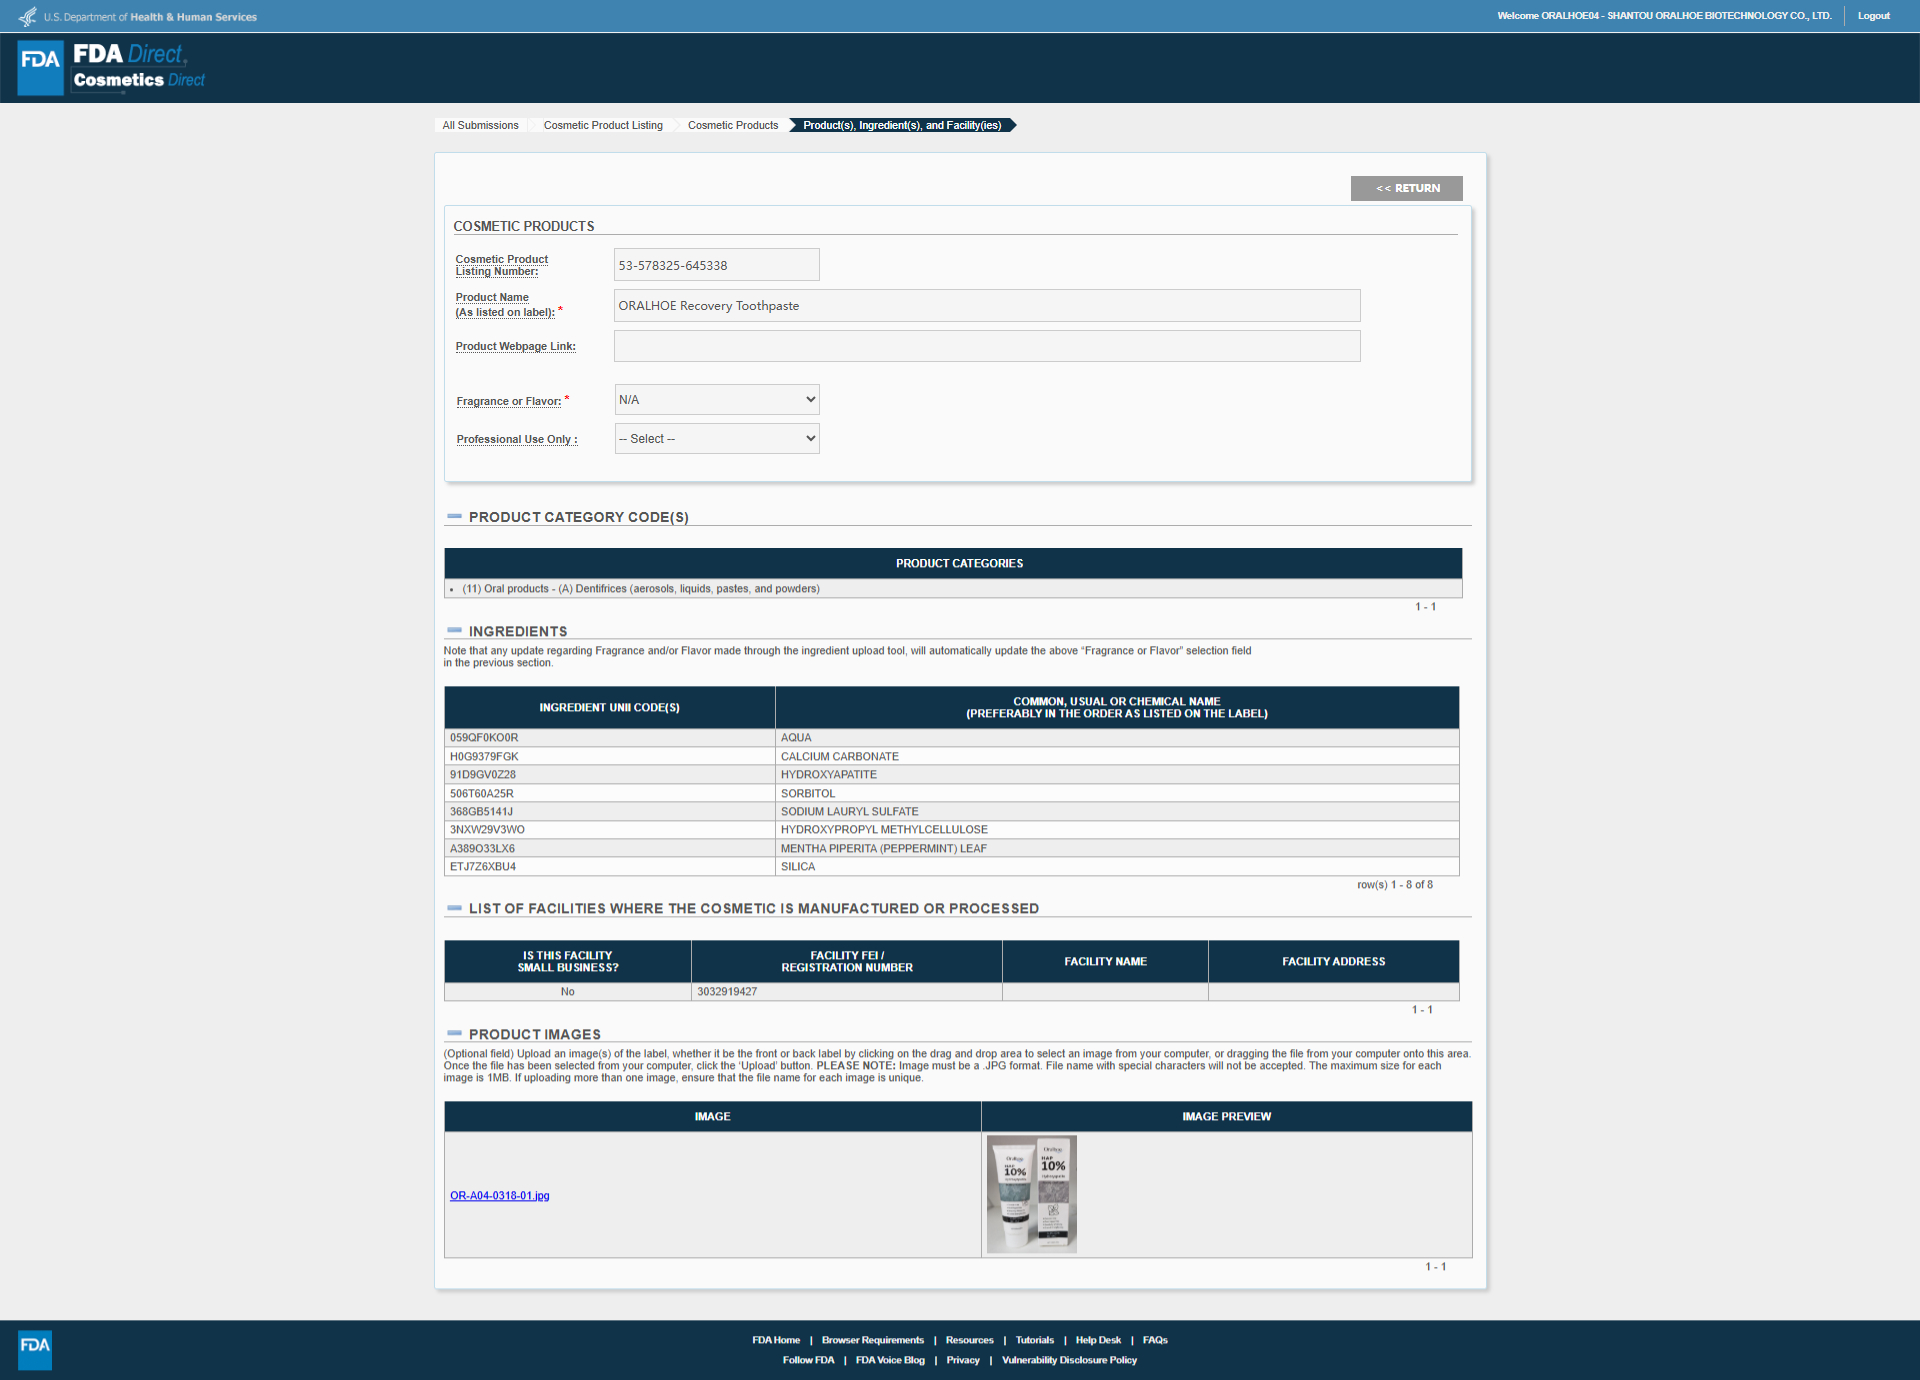The width and height of the screenshot is (1920, 1380).
Task: Click the FDA Direct logo in header
Action: (112, 67)
